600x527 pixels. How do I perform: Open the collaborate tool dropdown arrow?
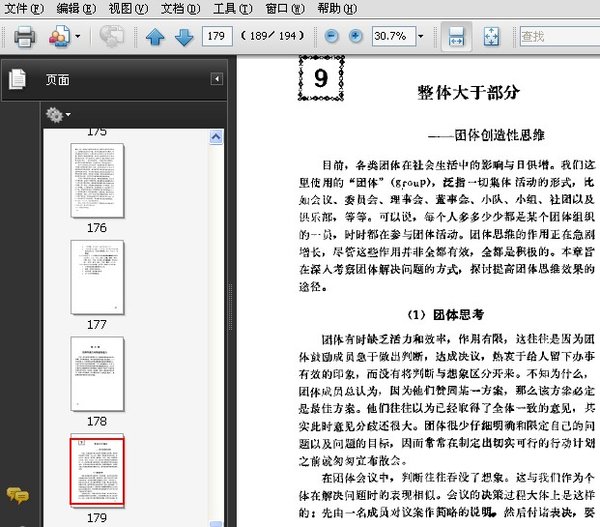79,37
